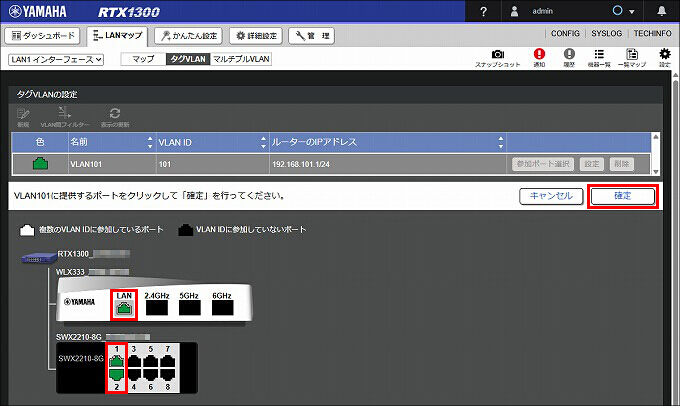Viewport: 680px width, 406px height.
Task: Click the 削除 button in VLAN101 row
Action: [621, 164]
